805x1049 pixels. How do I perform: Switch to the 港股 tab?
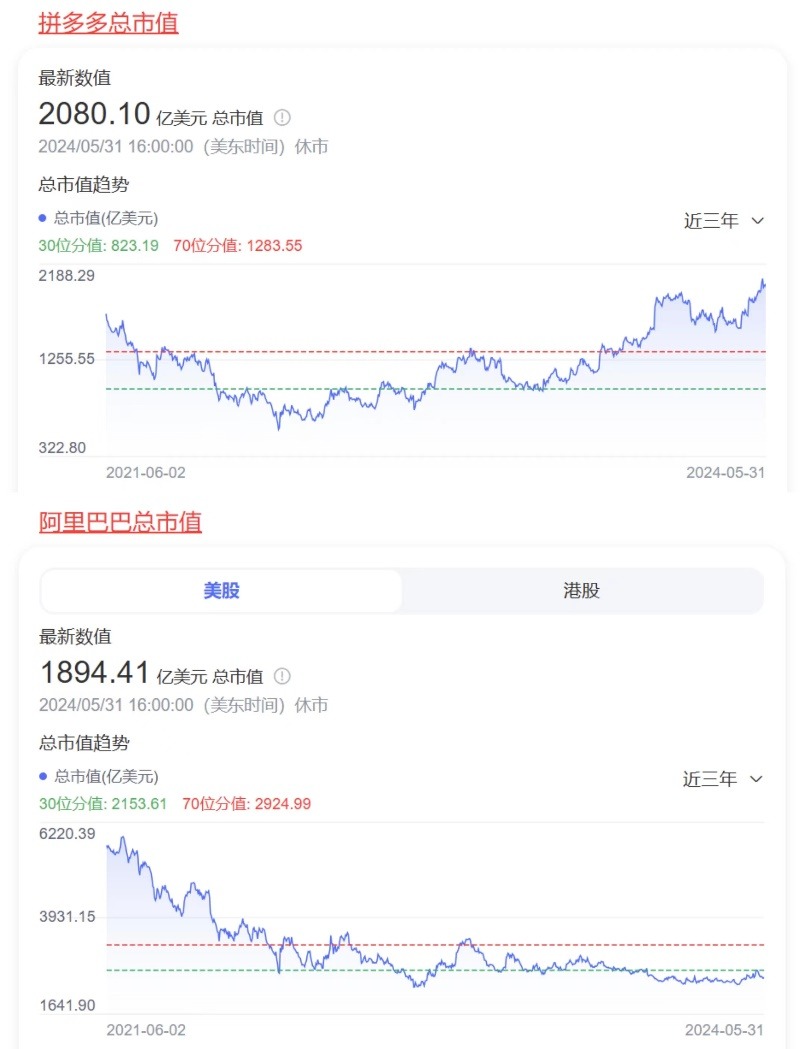pyautogui.click(x=581, y=590)
